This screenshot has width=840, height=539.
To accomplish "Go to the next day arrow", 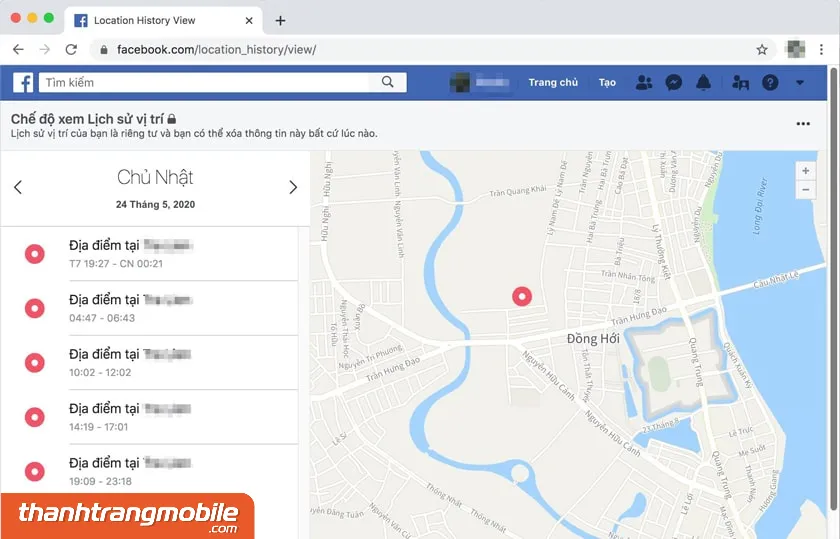I will pyautogui.click(x=293, y=187).
